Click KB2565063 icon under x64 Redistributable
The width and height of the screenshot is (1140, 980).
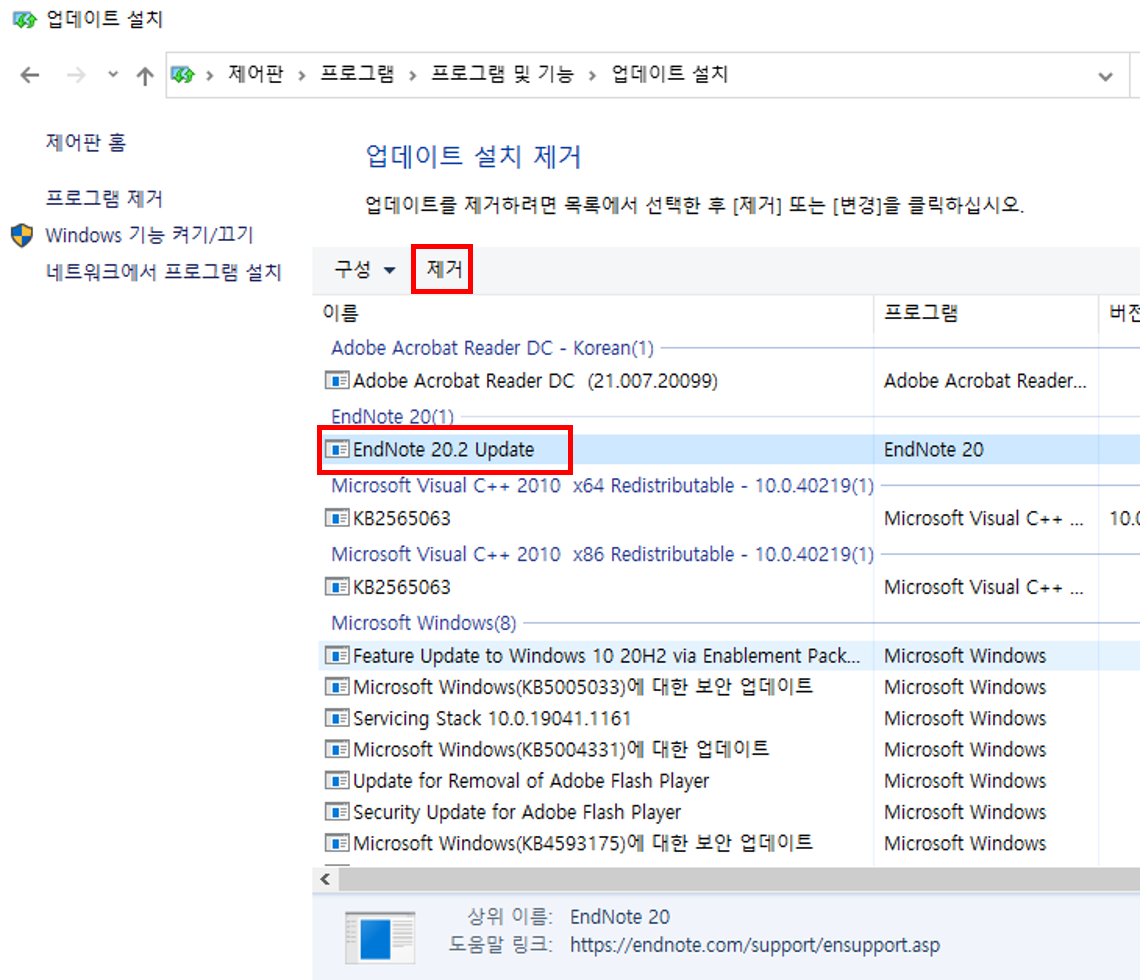coord(336,518)
